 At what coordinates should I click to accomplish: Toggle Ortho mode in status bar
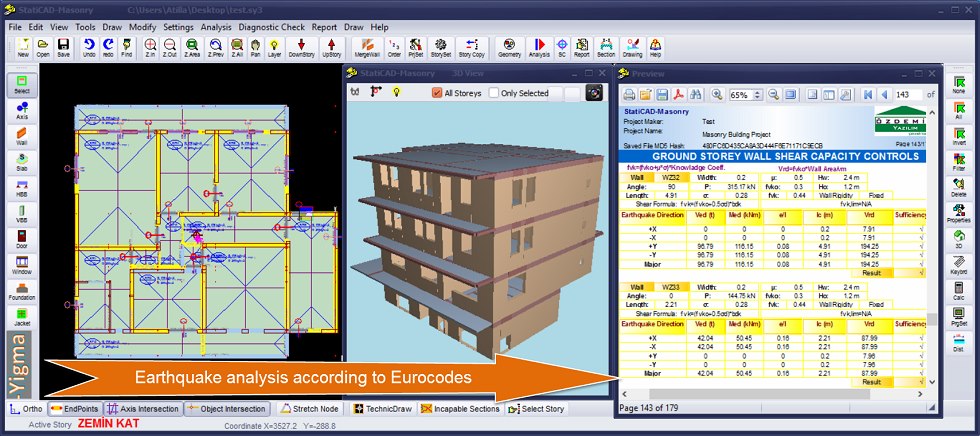click(x=26, y=409)
